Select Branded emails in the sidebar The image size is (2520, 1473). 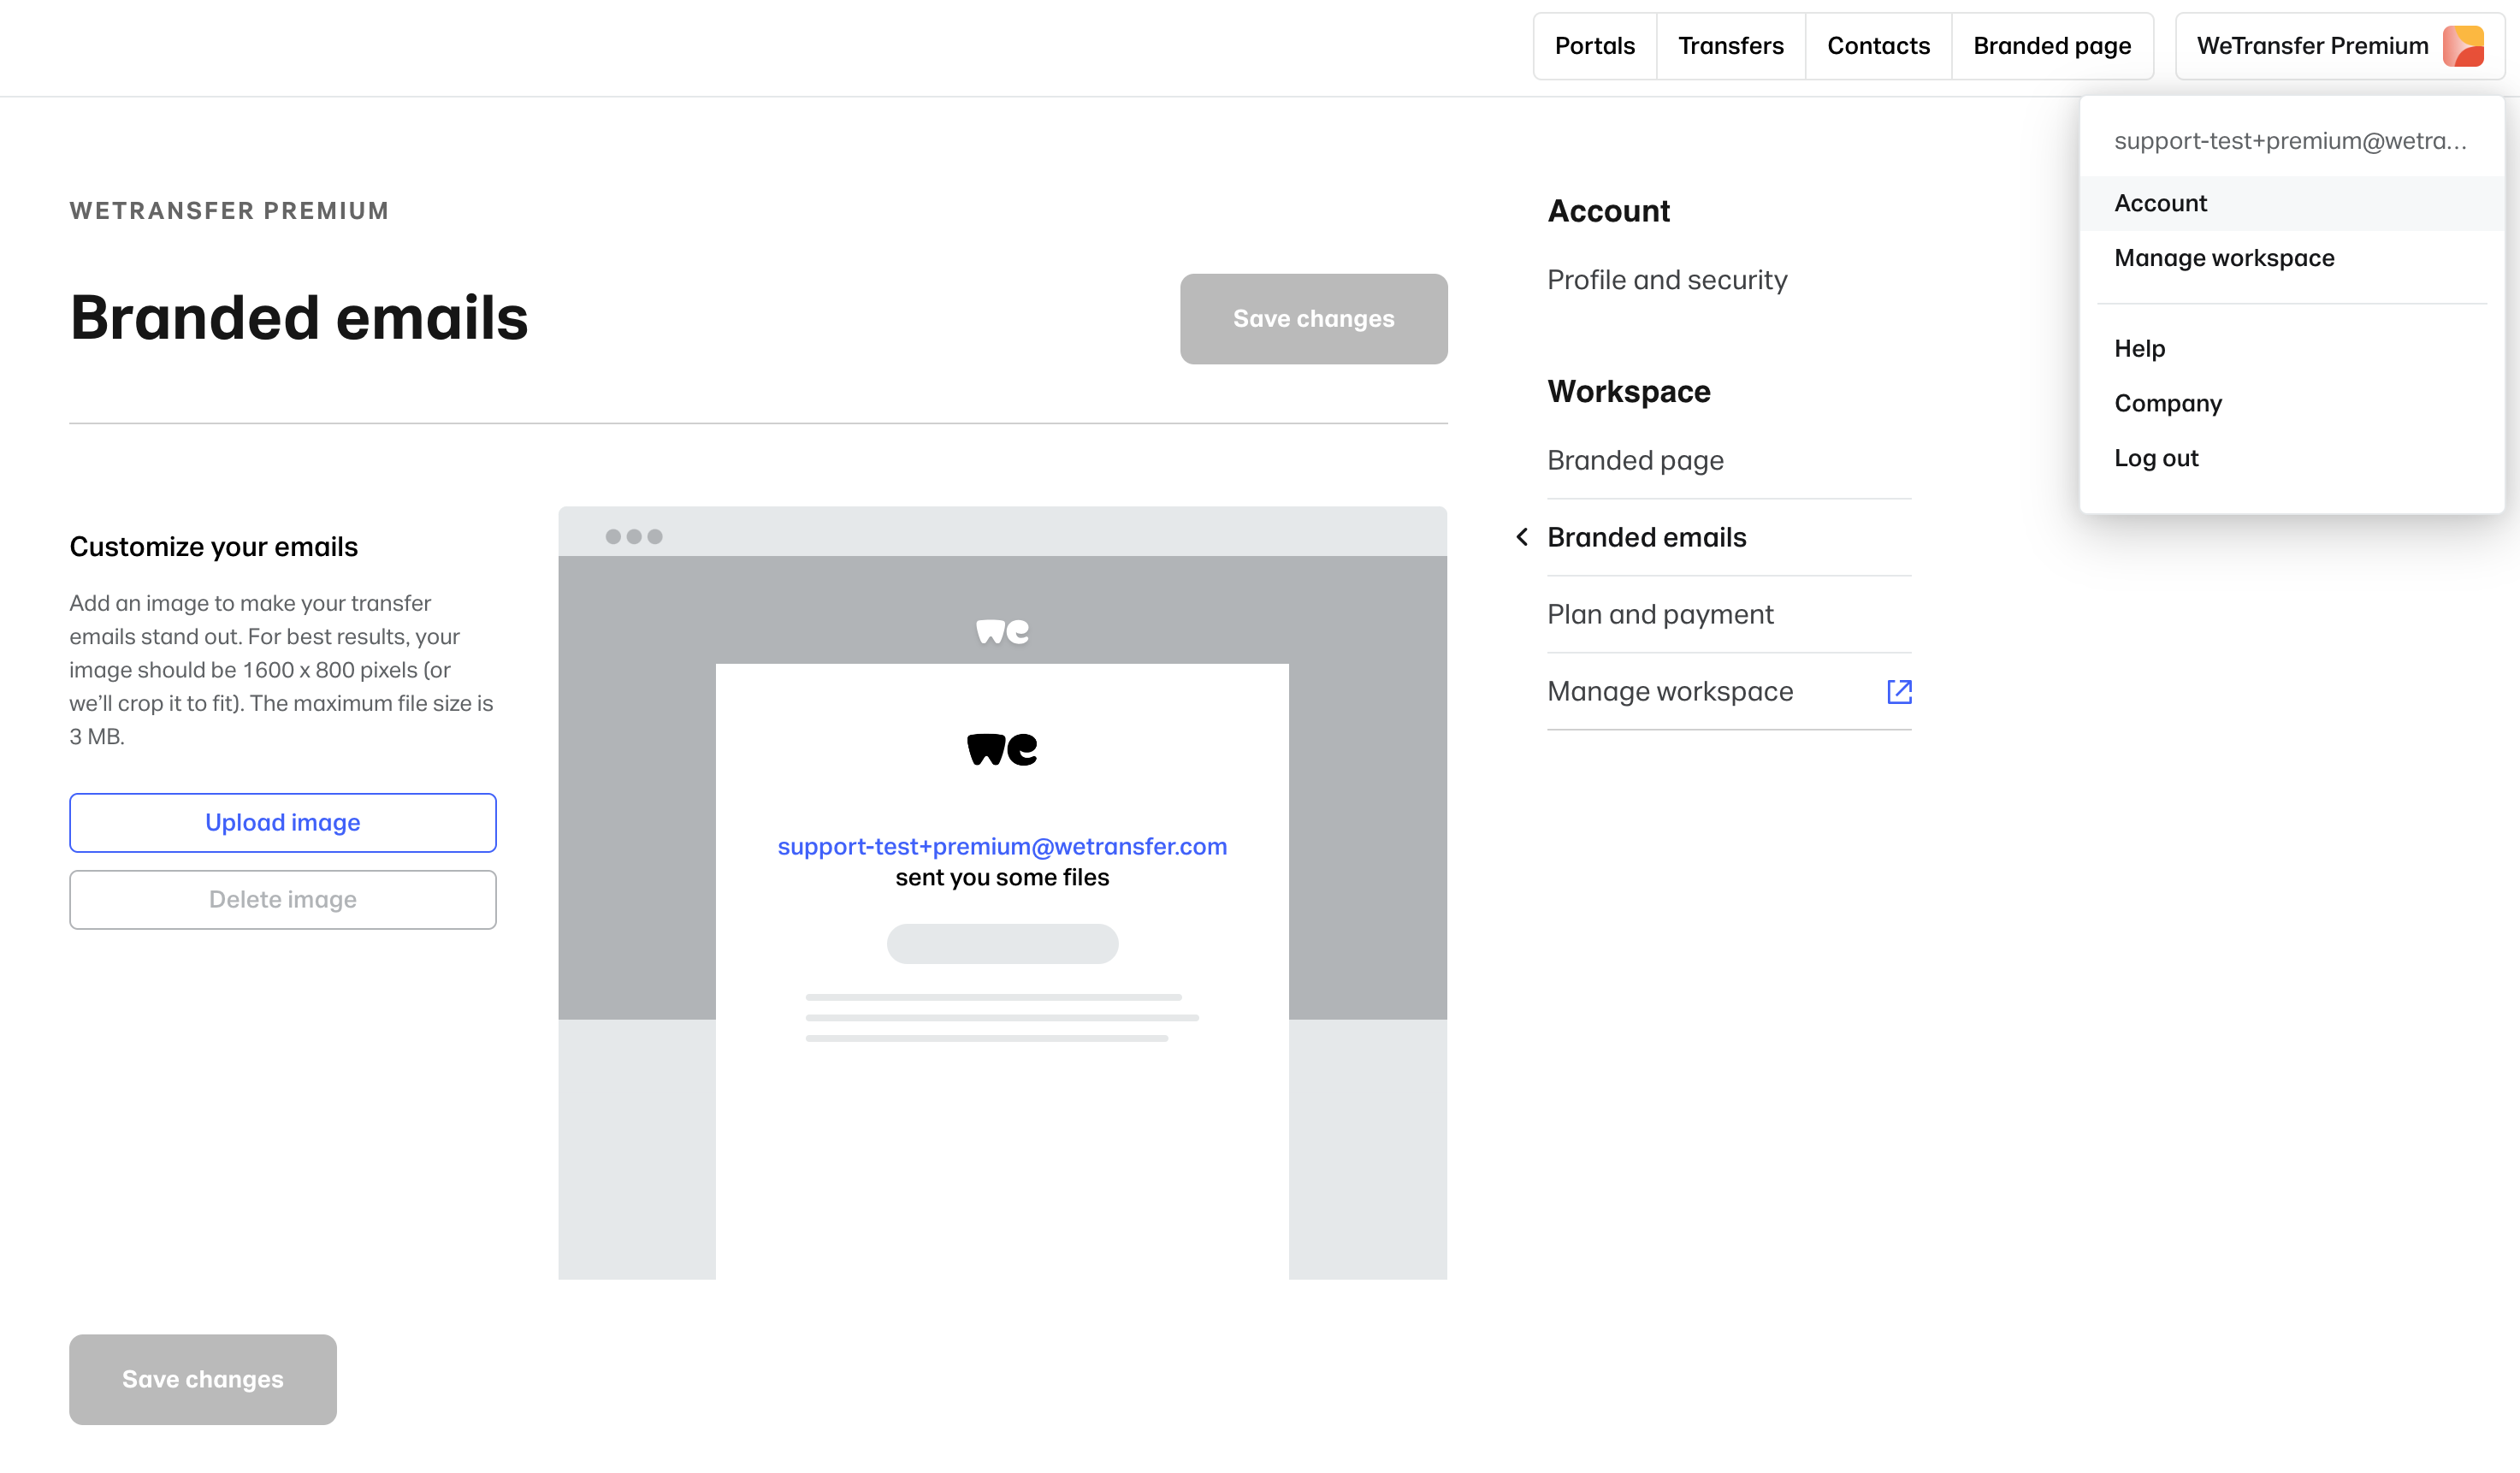[x=1729, y=538]
